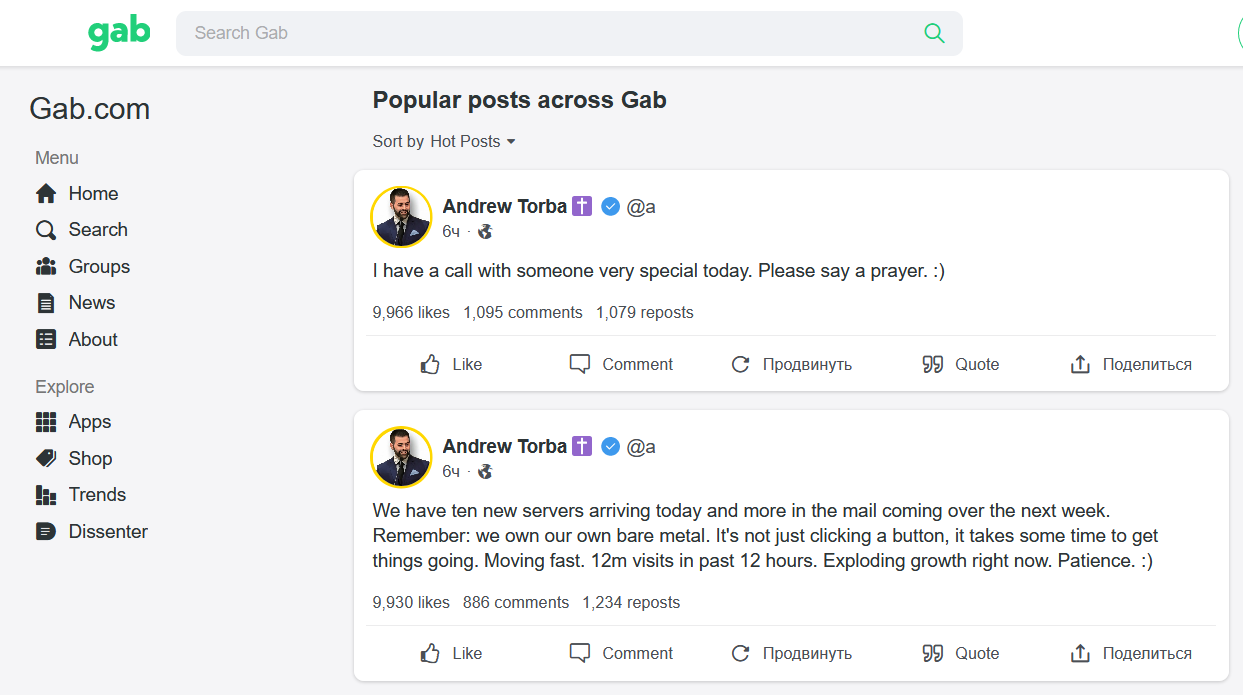Open the Apps grid icon
Screen dimensions: 1243x695
(x=46, y=422)
